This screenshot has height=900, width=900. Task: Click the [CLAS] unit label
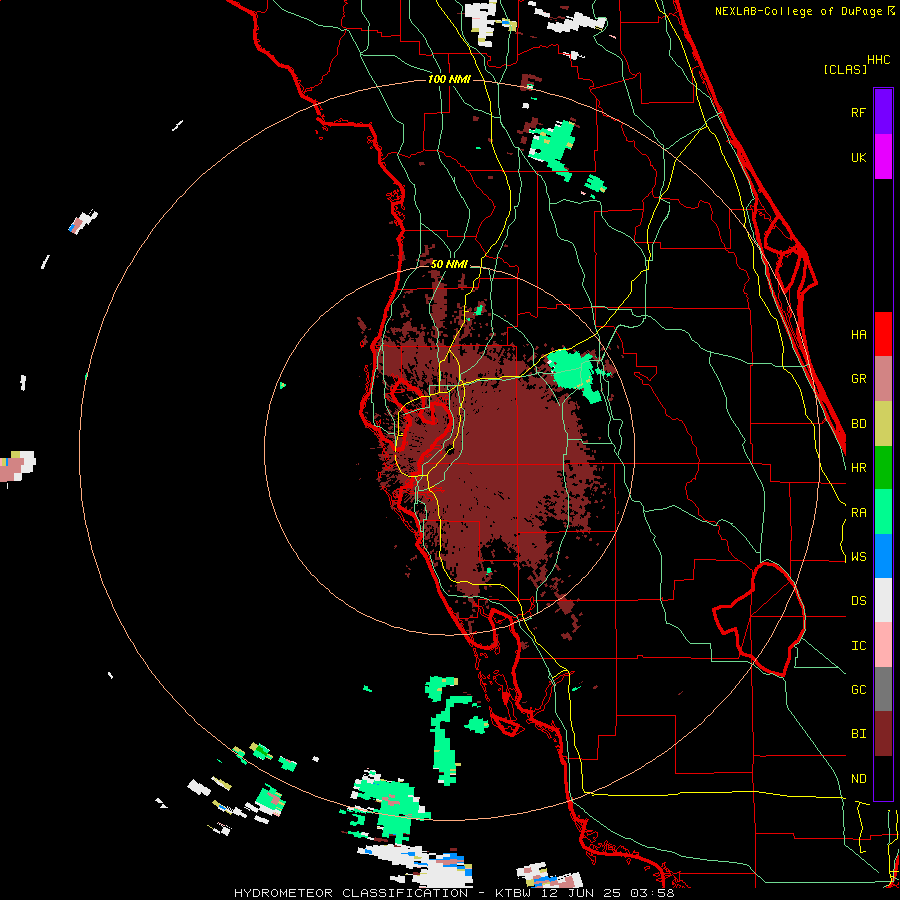(x=845, y=69)
